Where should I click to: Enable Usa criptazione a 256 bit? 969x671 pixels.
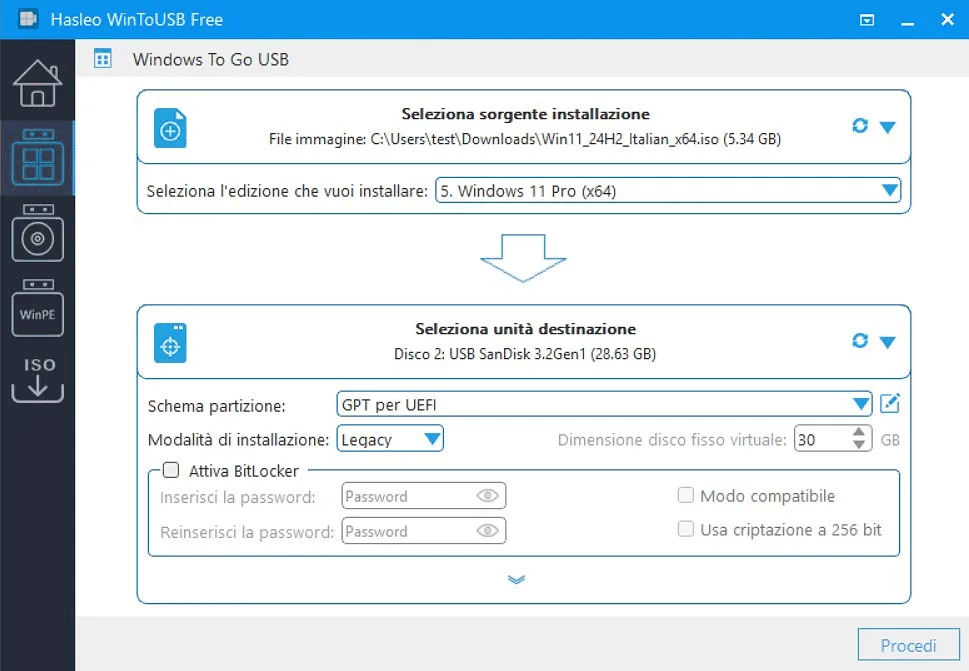(x=686, y=530)
